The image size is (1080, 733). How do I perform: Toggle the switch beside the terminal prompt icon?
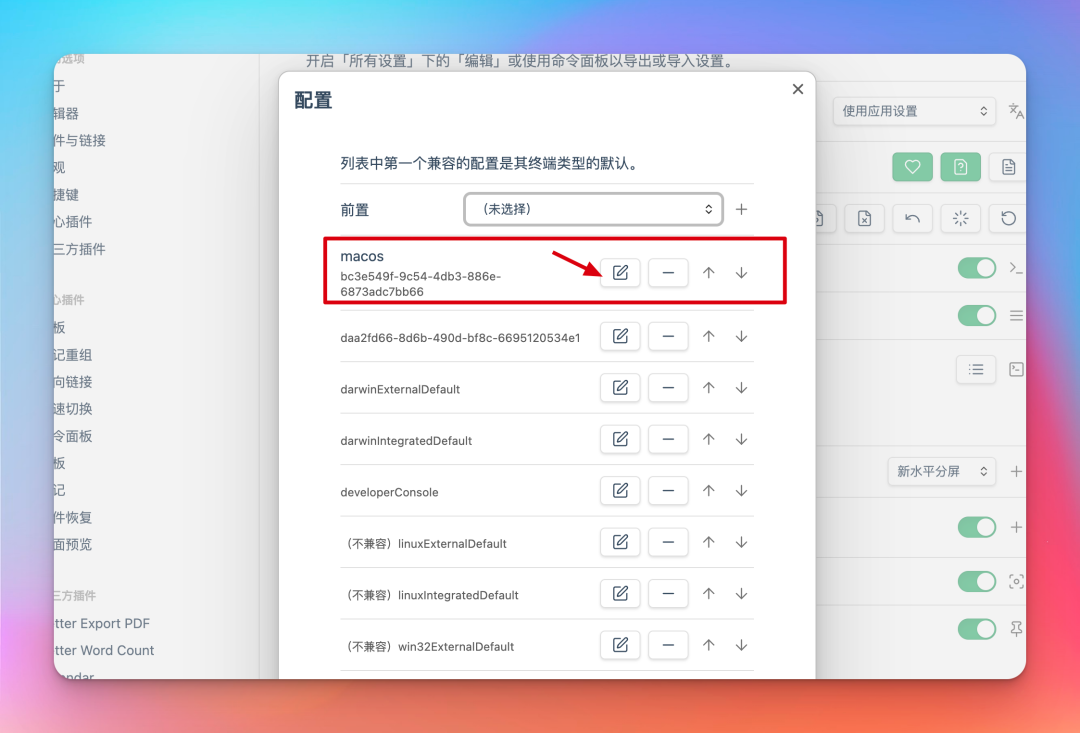coord(977,268)
